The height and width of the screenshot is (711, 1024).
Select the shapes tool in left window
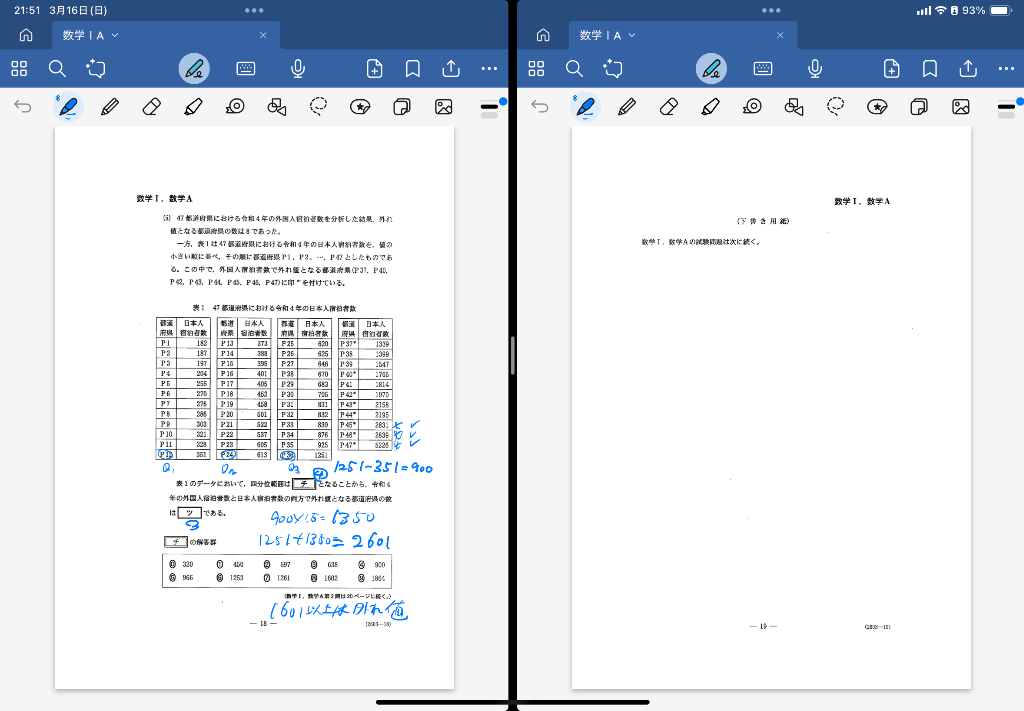[x=277, y=106]
